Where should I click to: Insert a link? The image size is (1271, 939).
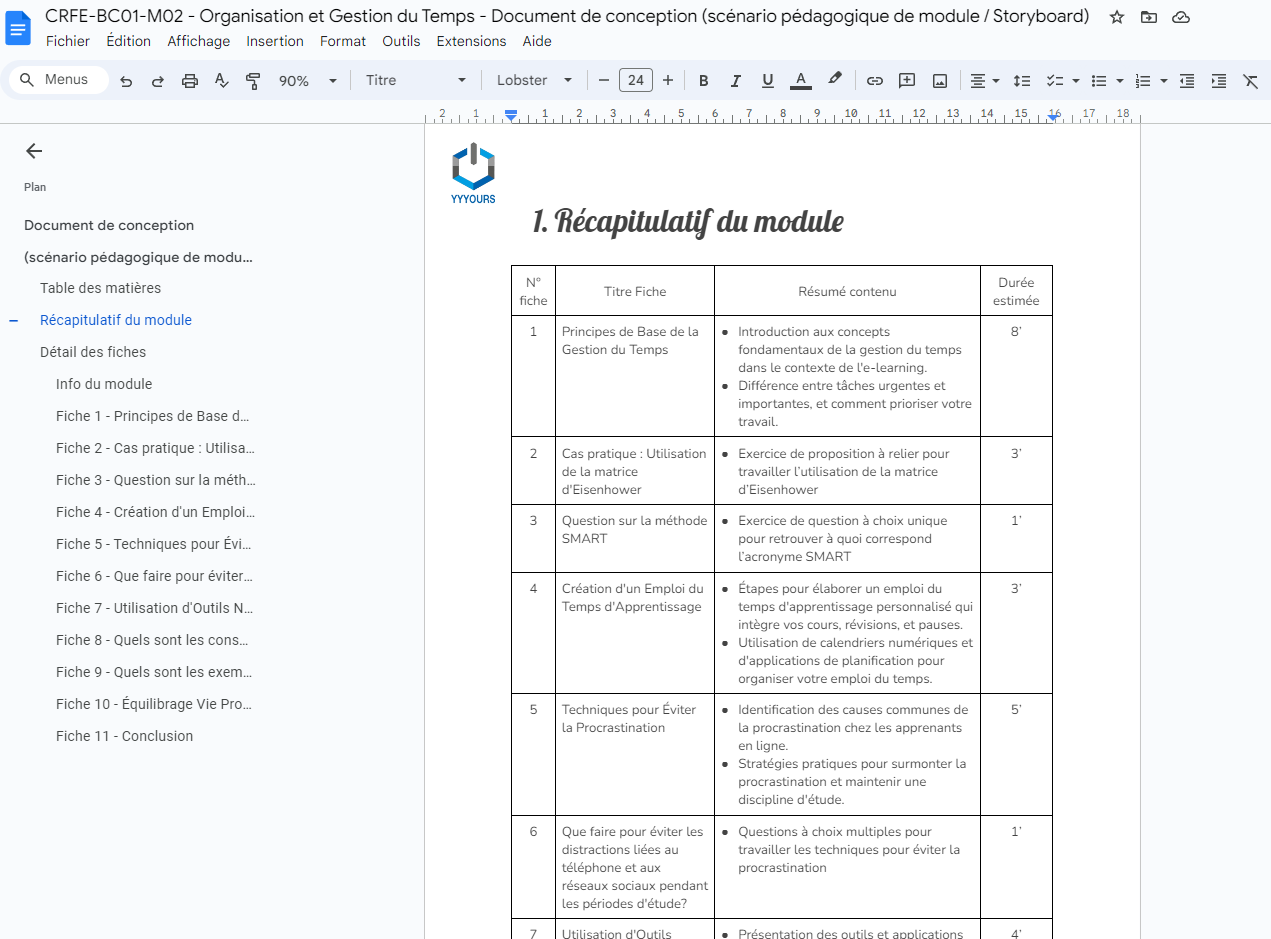[x=875, y=81]
